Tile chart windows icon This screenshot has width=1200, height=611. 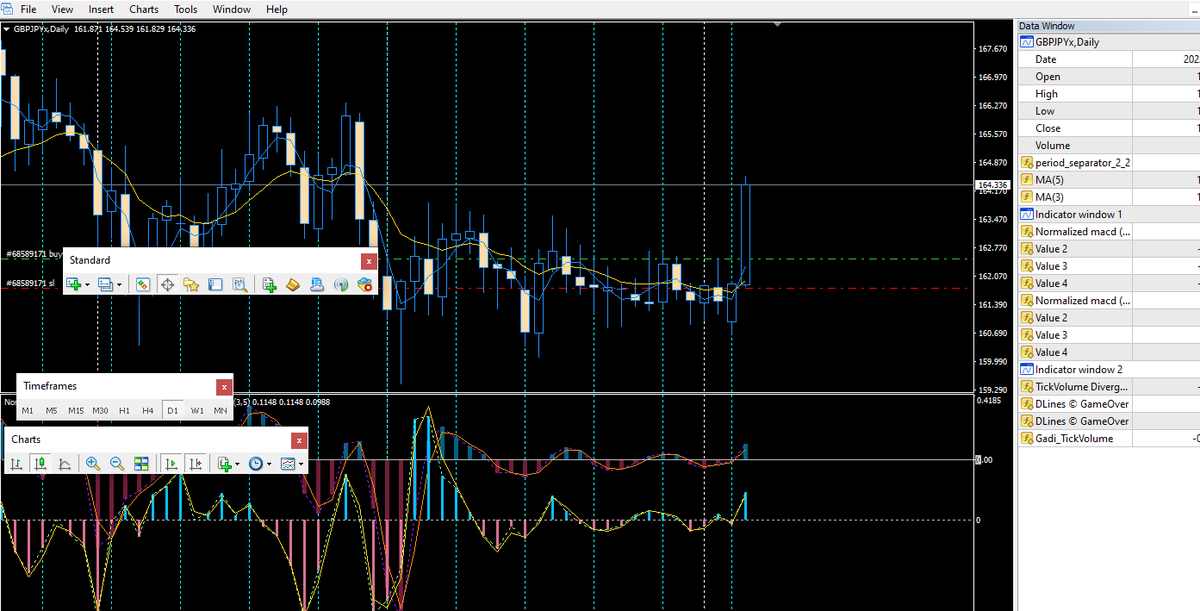141,464
